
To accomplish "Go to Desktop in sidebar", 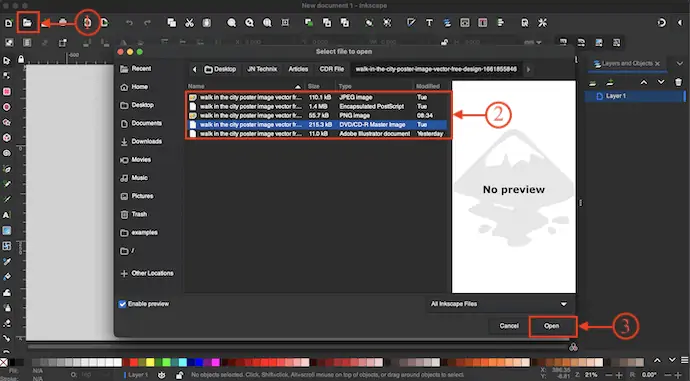I will [x=137, y=105].
